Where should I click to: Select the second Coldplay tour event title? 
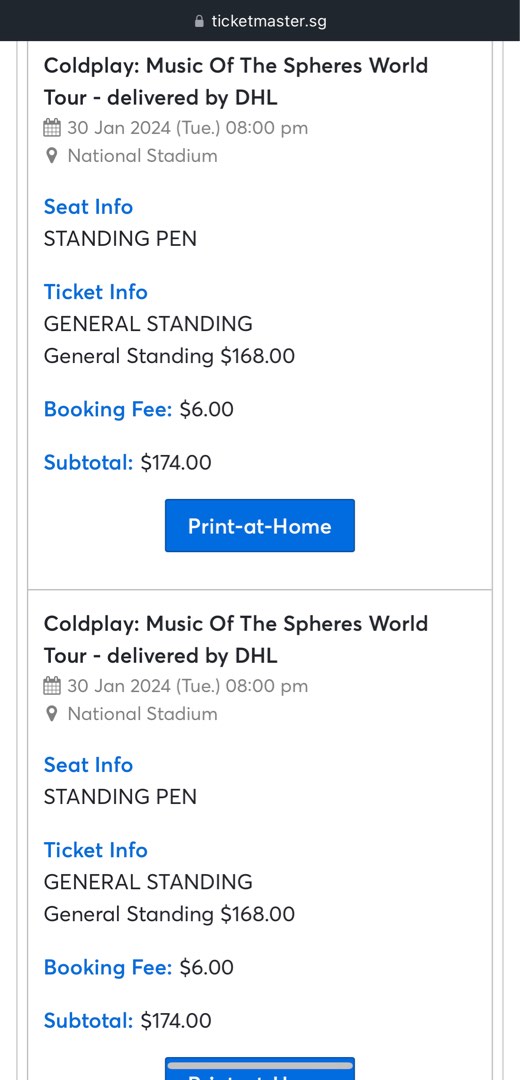click(236, 639)
